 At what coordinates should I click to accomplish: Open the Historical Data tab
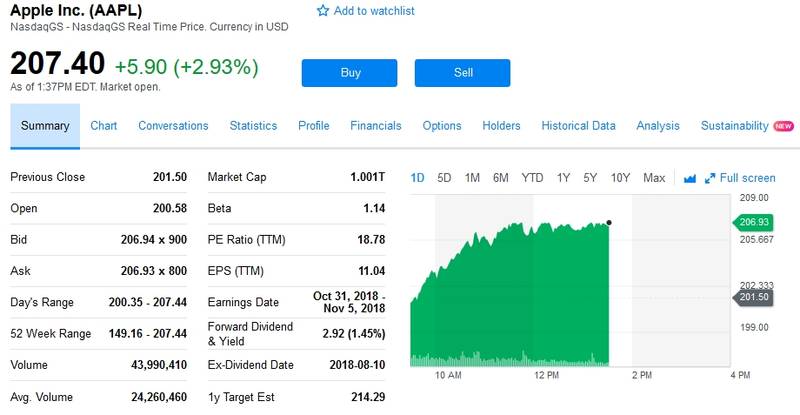pyautogui.click(x=578, y=126)
